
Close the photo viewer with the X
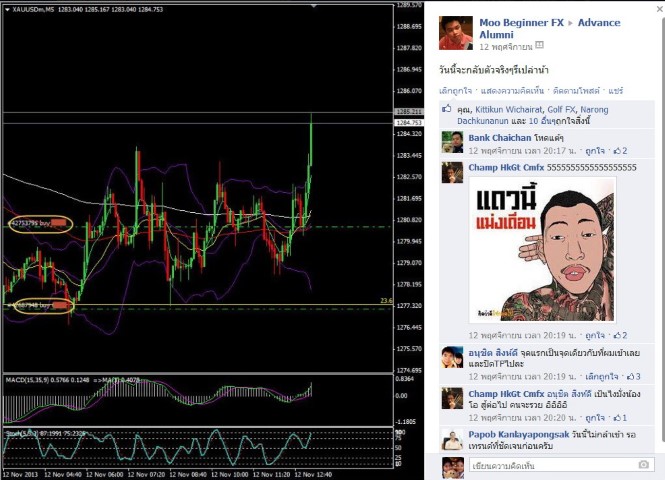tap(660, 9)
